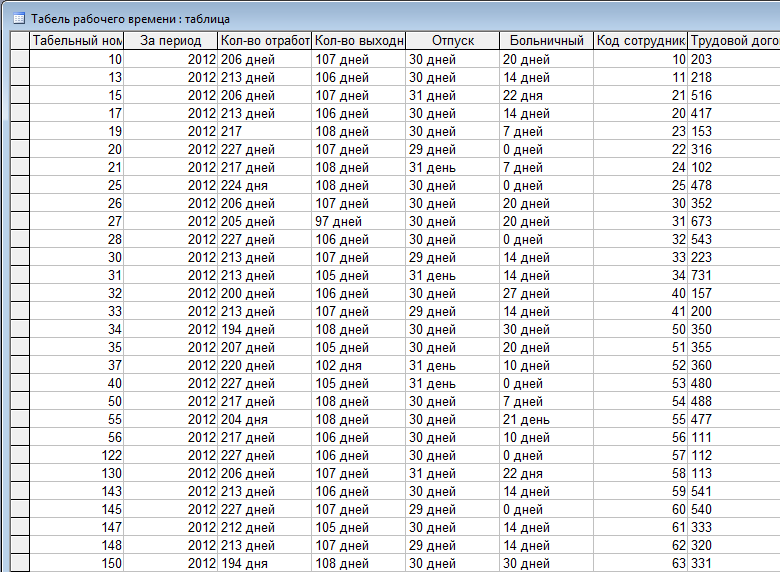Click the '212 дней' worked-days cell

click(265, 527)
